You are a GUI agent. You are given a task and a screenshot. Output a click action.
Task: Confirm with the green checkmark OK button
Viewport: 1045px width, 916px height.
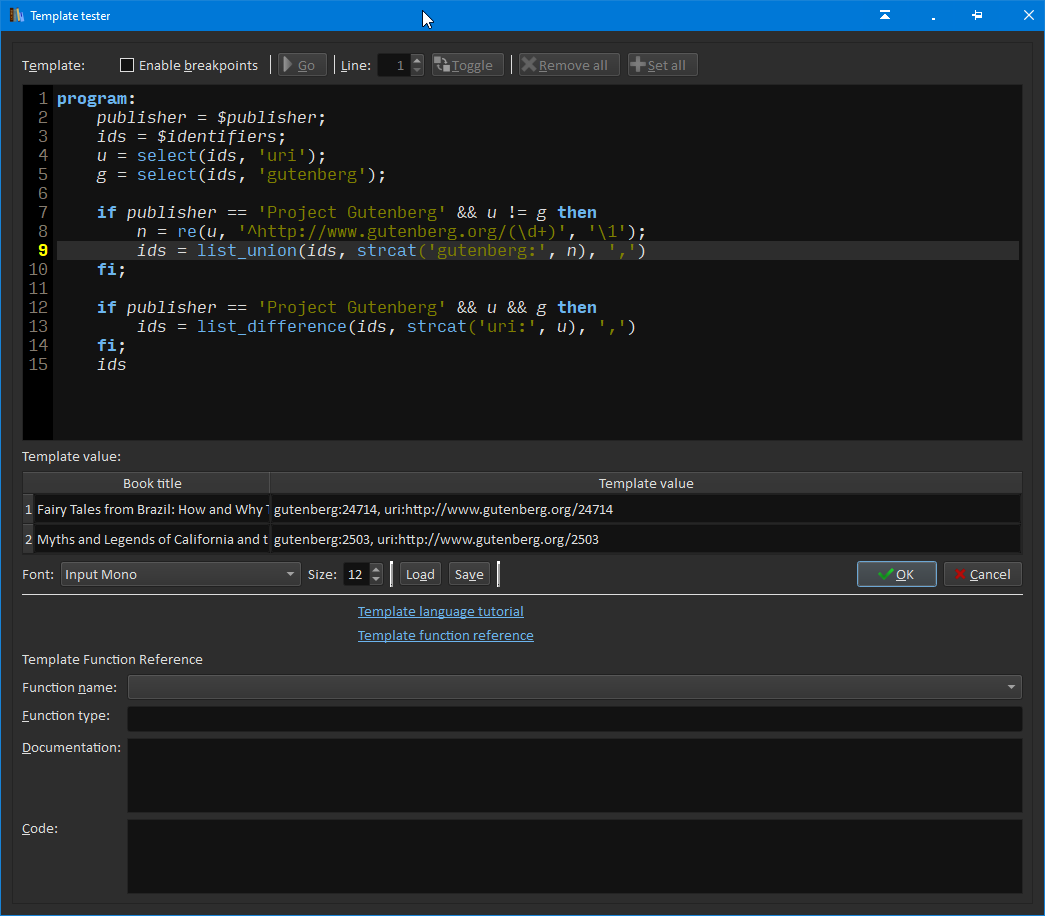[x=896, y=574]
